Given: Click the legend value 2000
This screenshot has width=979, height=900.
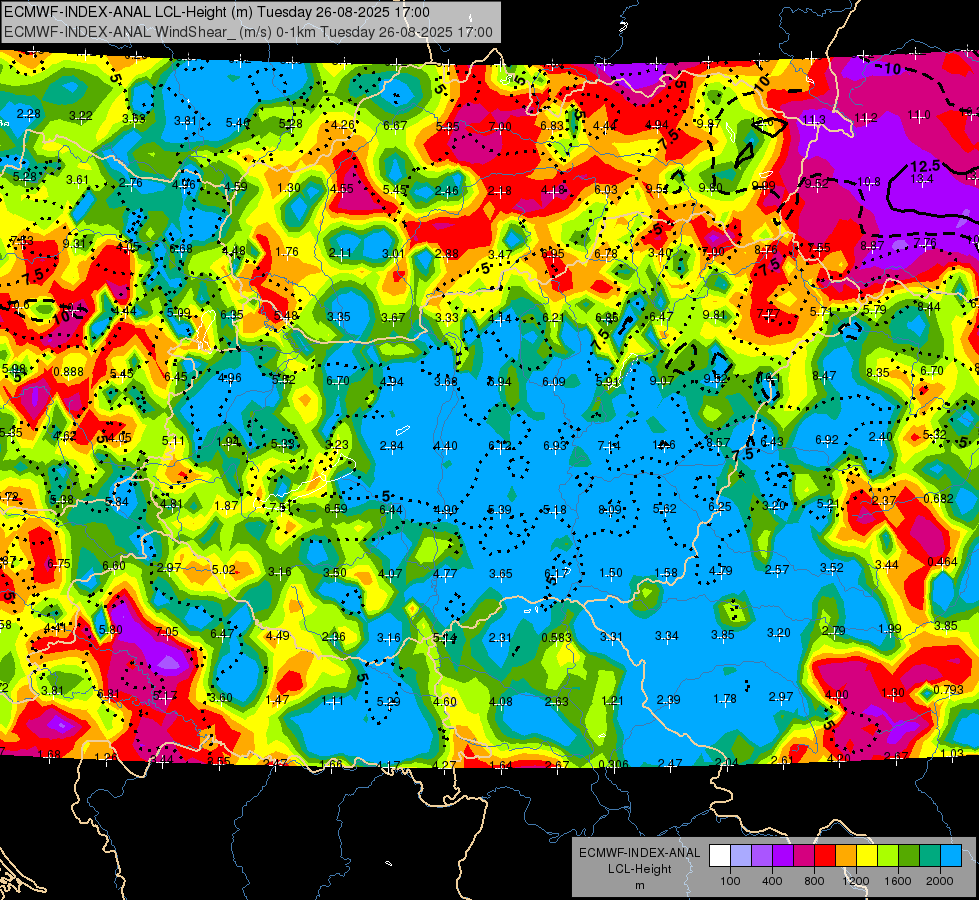Looking at the screenshot, I should pos(940,881).
